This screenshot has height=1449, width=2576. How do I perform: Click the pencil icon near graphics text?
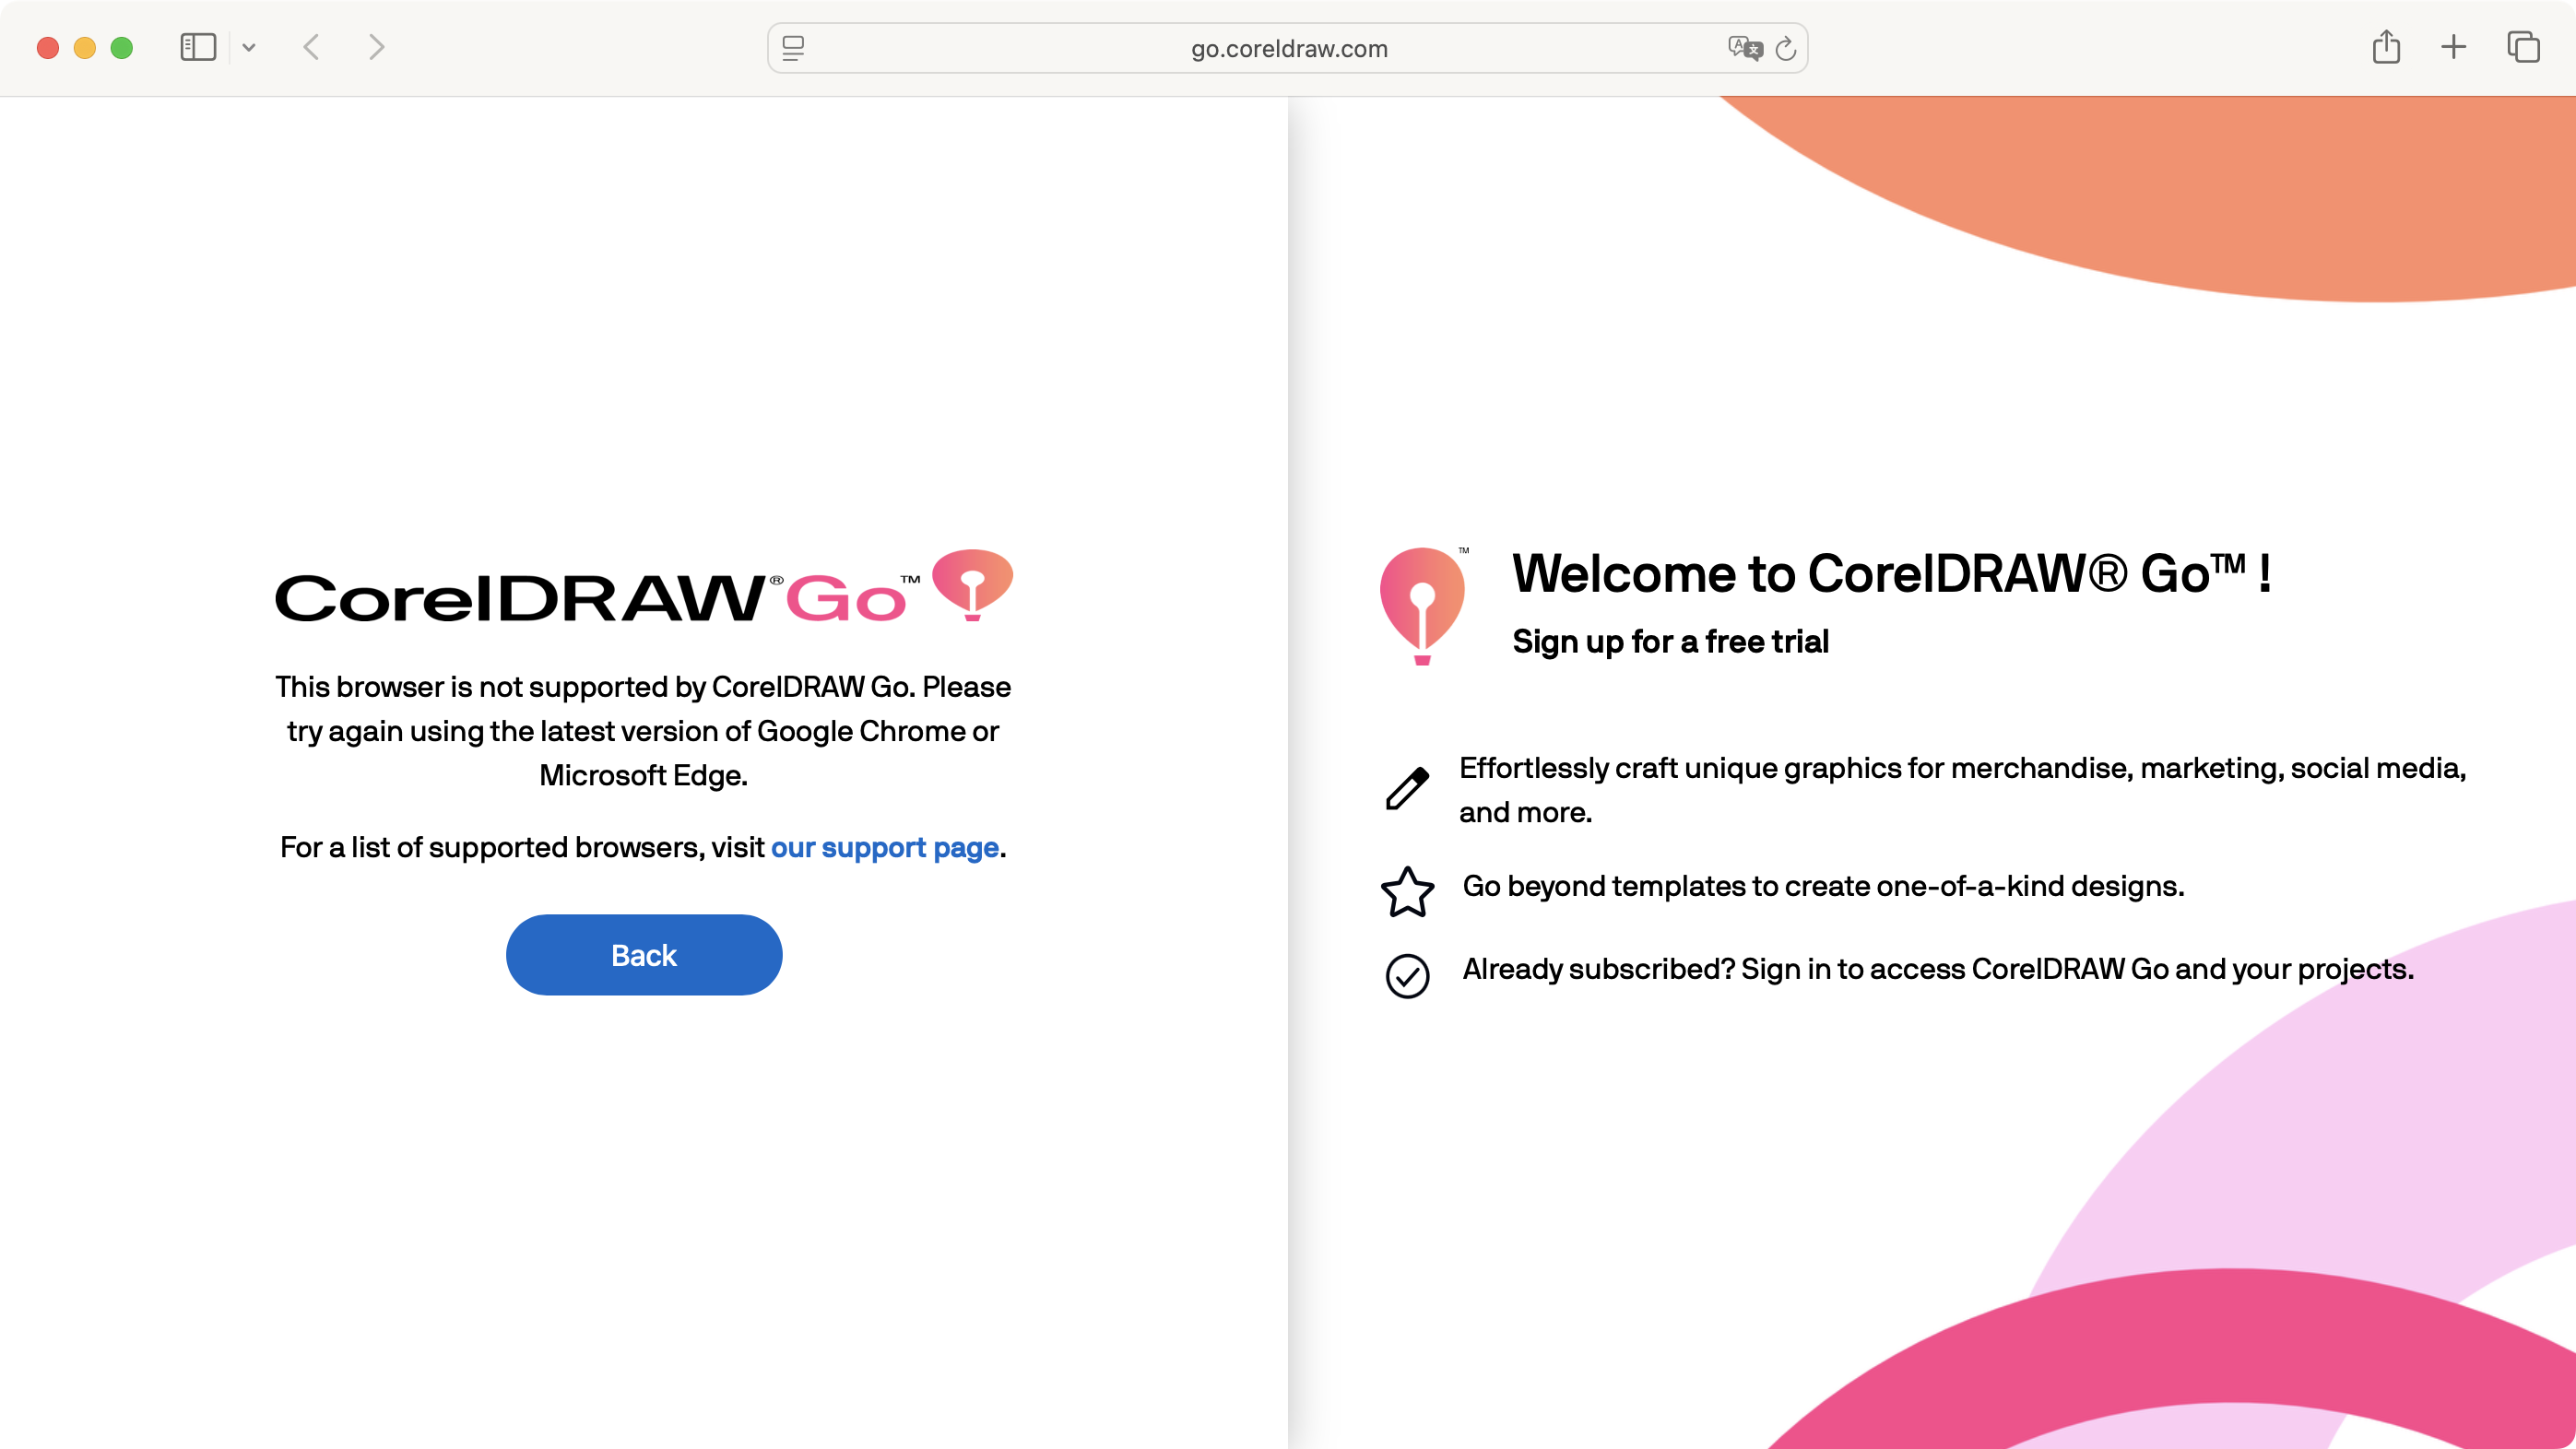[1407, 789]
